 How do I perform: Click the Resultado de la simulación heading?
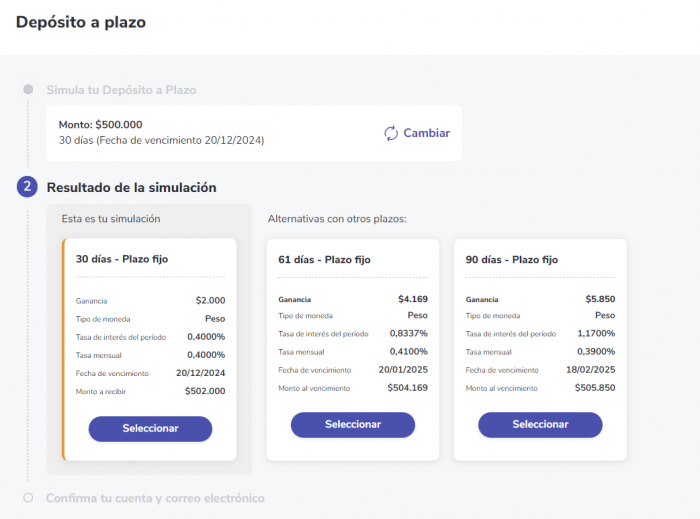coord(132,187)
